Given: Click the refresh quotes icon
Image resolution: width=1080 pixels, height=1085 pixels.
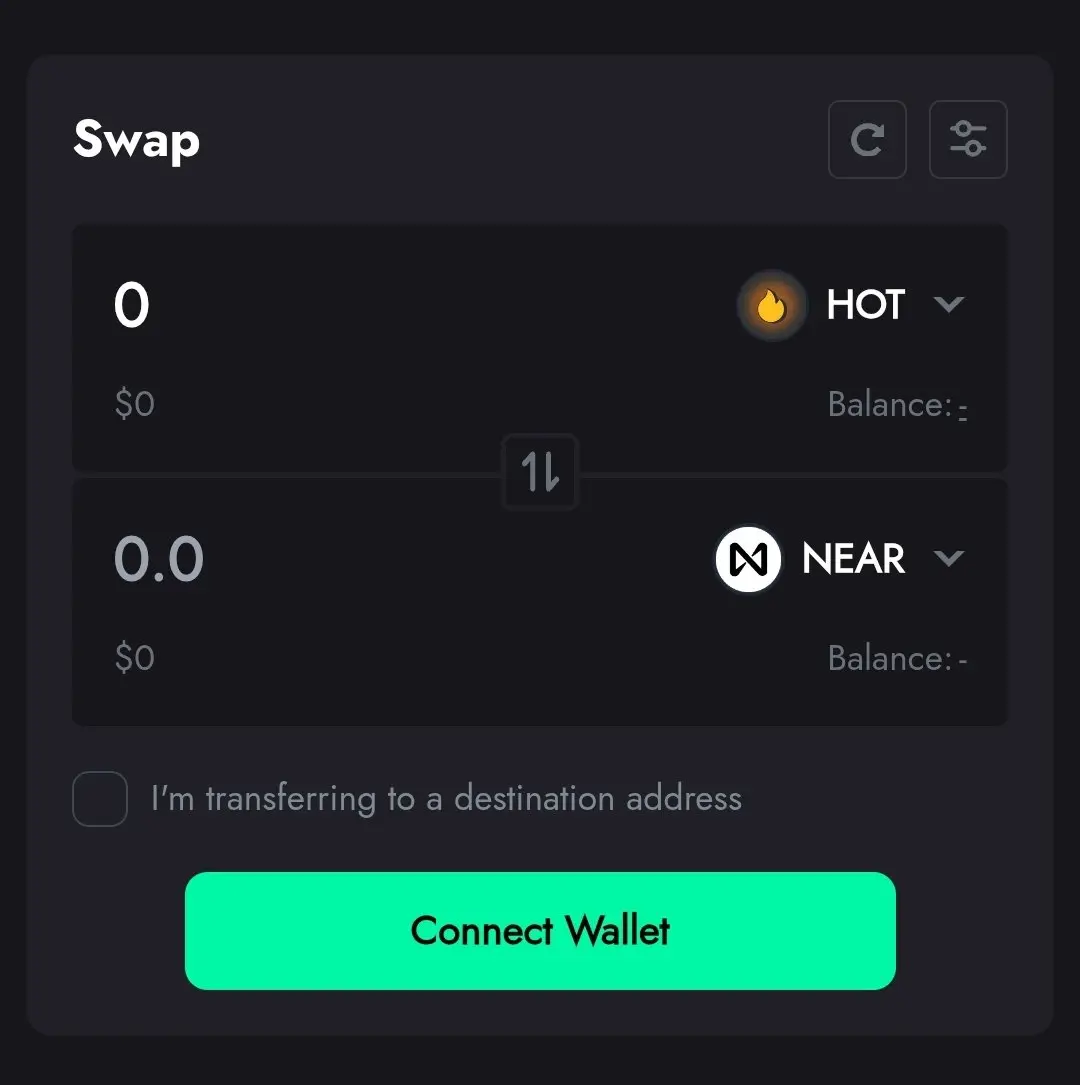Looking at the screenshot, I should click(x=867, y=139).
